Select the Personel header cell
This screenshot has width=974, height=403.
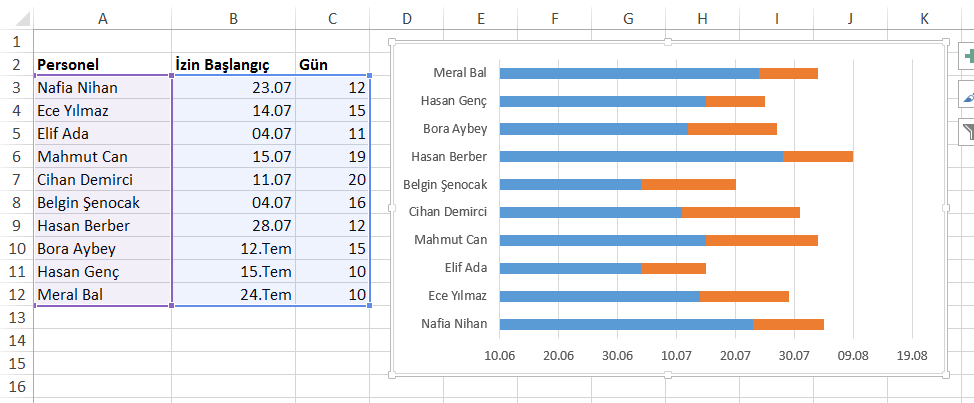103,65
